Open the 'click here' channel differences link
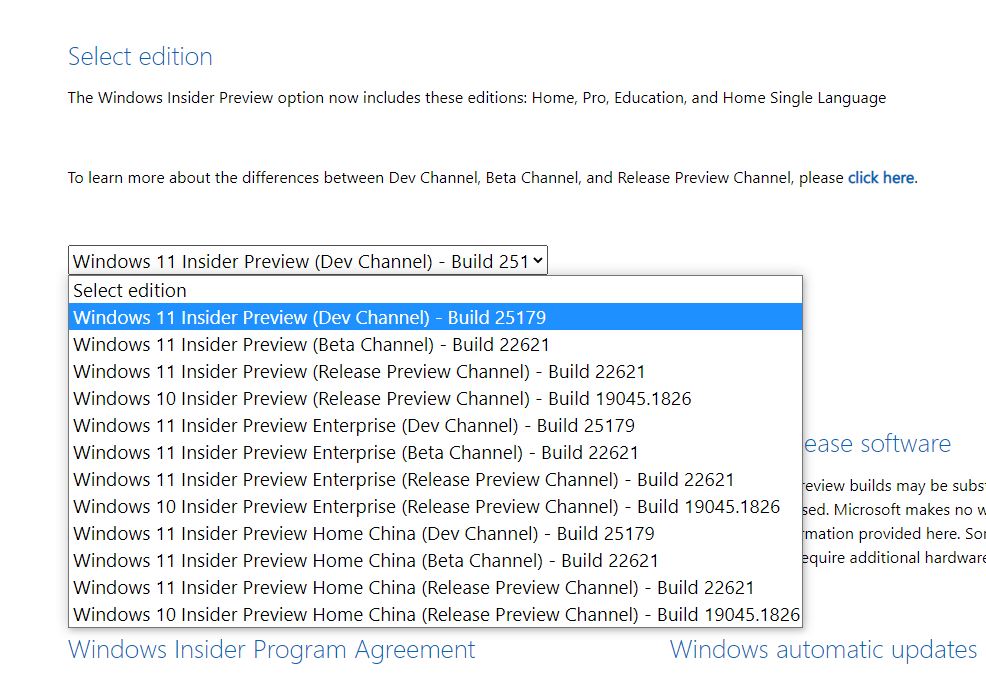The image size is (986, 677). 881,178
